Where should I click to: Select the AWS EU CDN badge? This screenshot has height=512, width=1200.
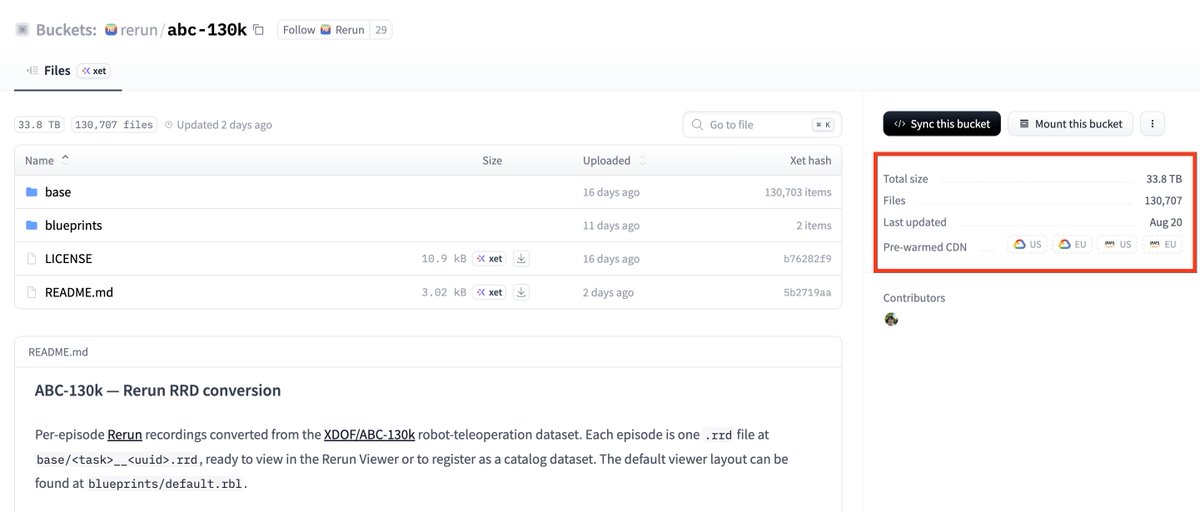coord(1162,244)
